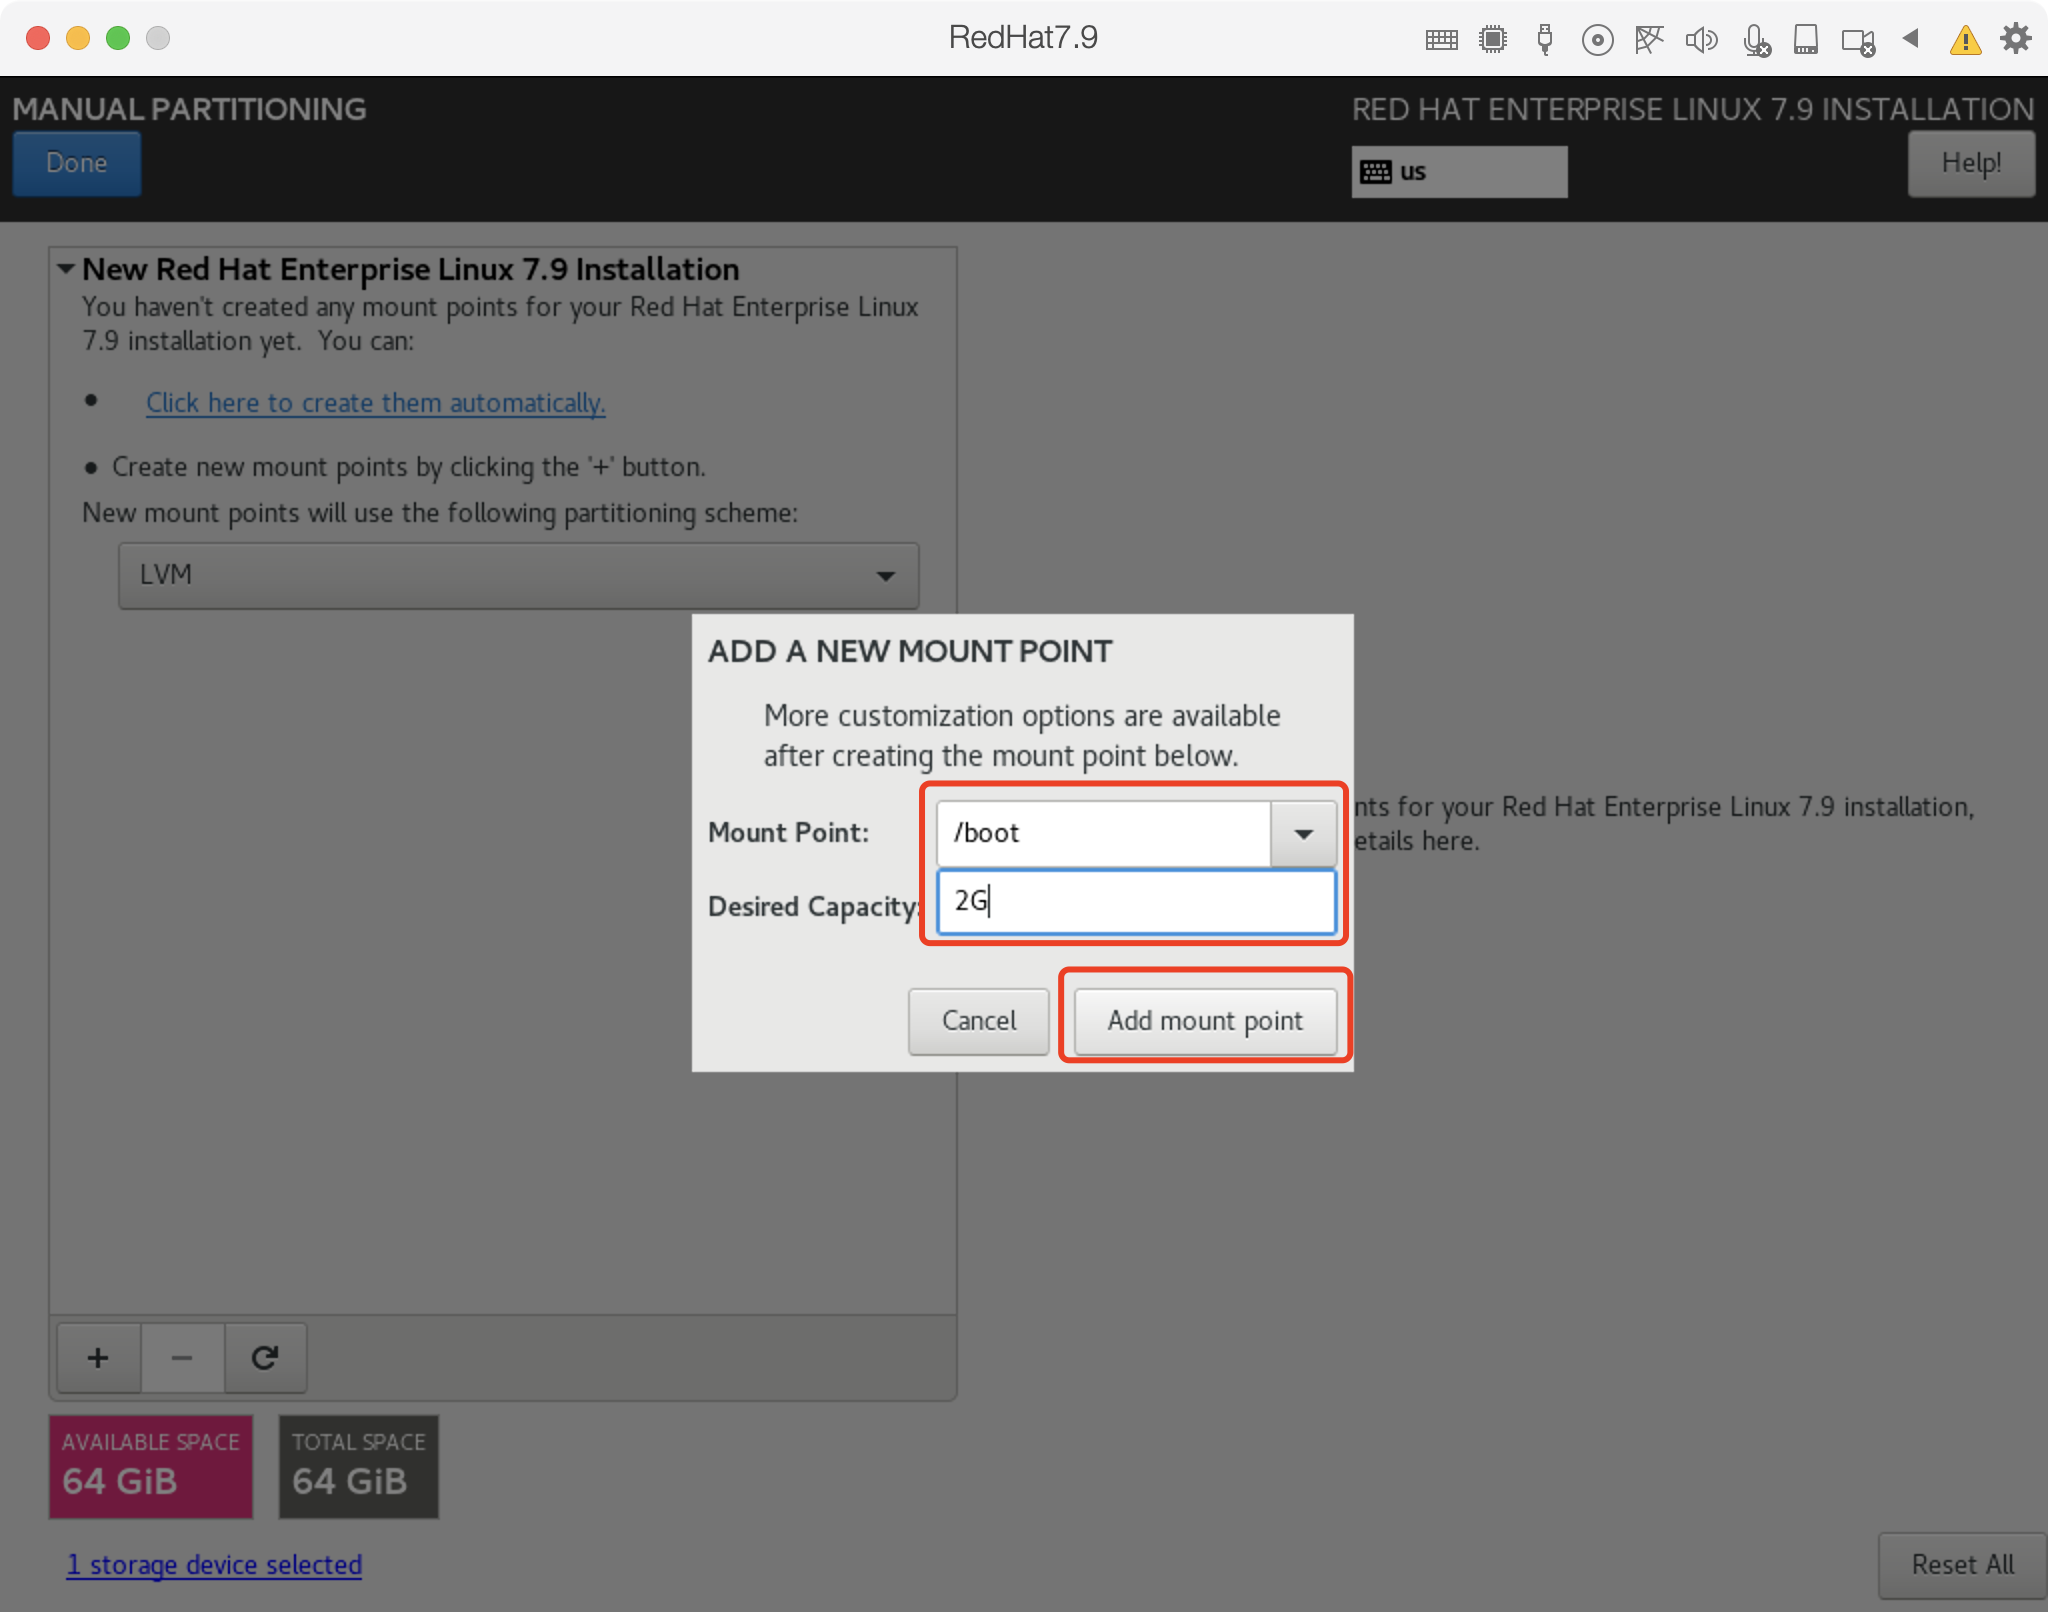Click Cancel in the mount point dialog
Image resolution: width=2048 pixels, height=1612 pixels.
[978, 1021]
